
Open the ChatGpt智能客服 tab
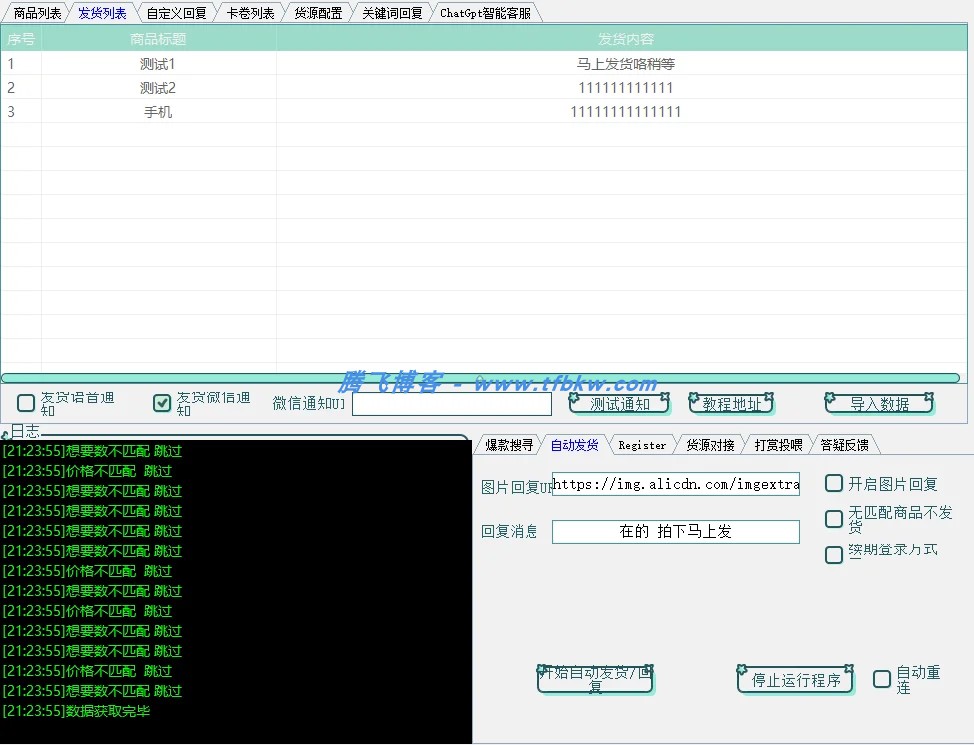click(486, 12)
